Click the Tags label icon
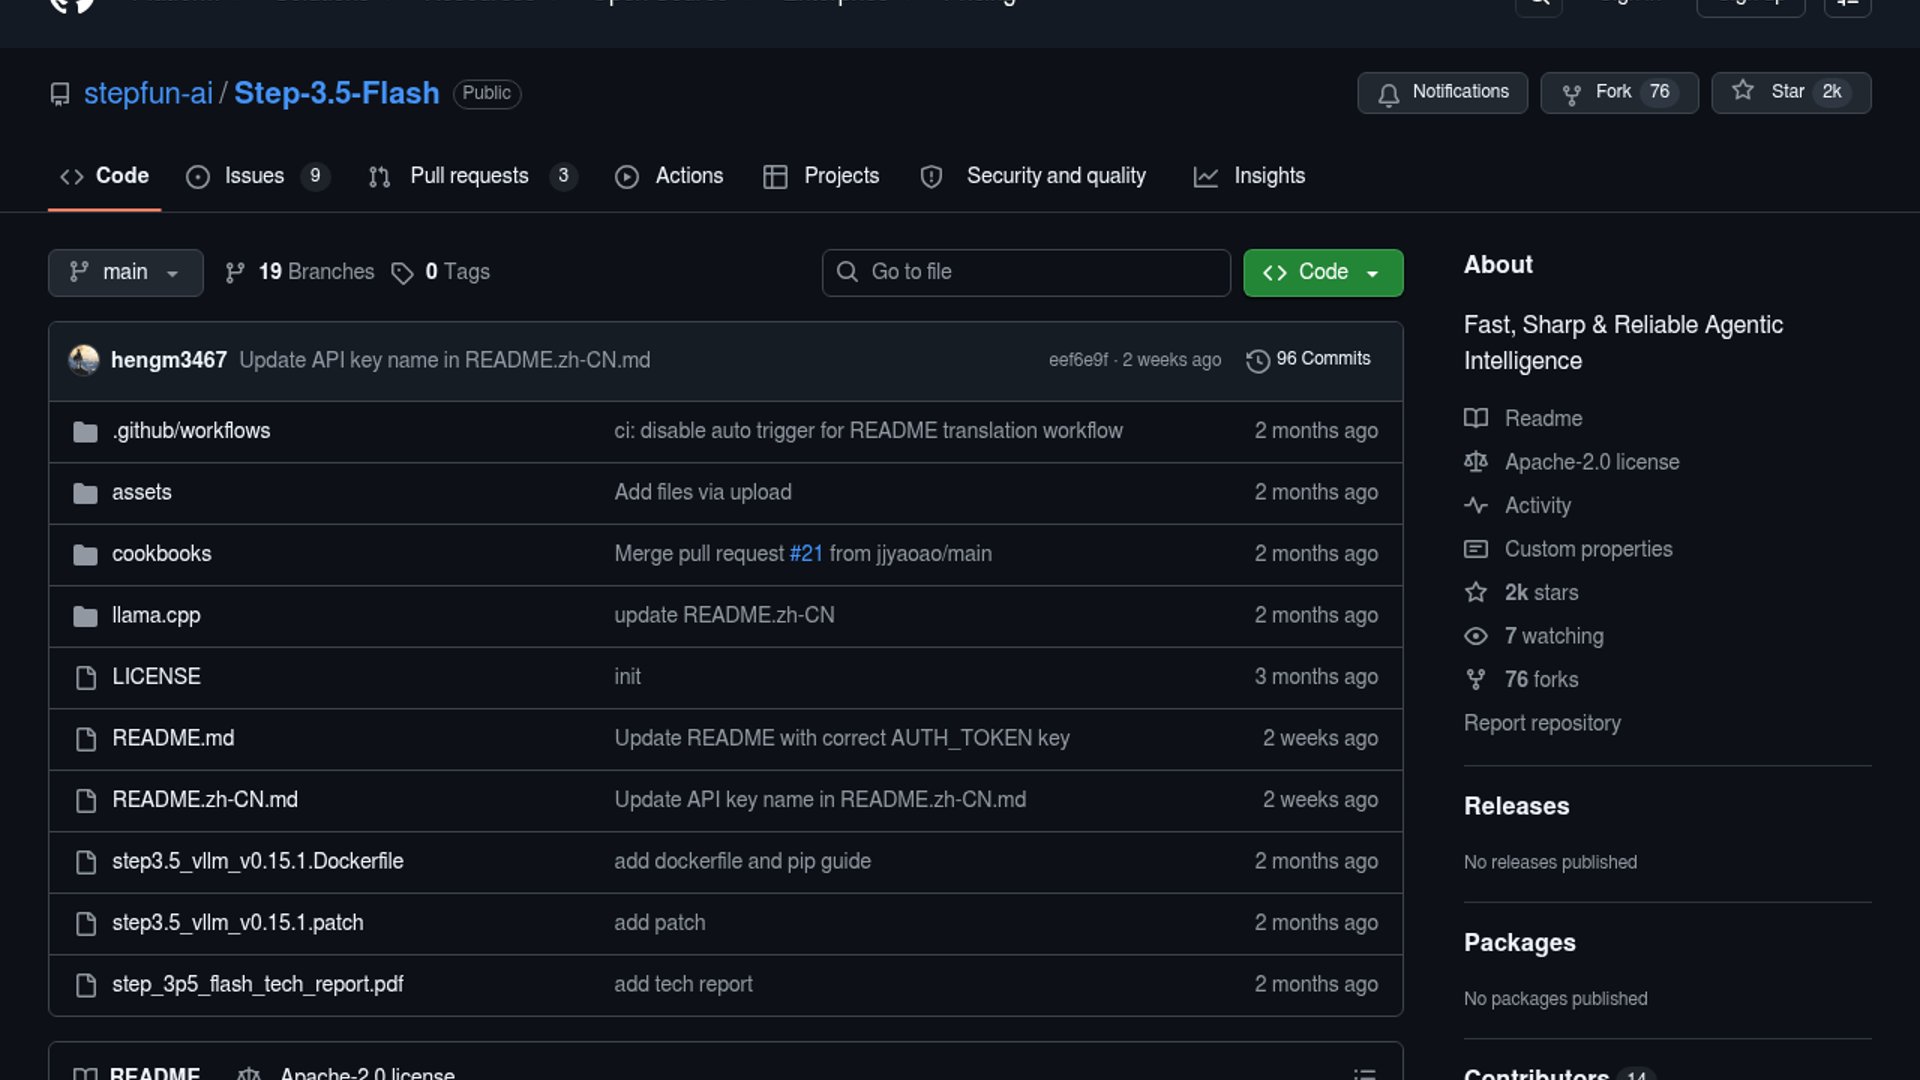 coord(402,273)
